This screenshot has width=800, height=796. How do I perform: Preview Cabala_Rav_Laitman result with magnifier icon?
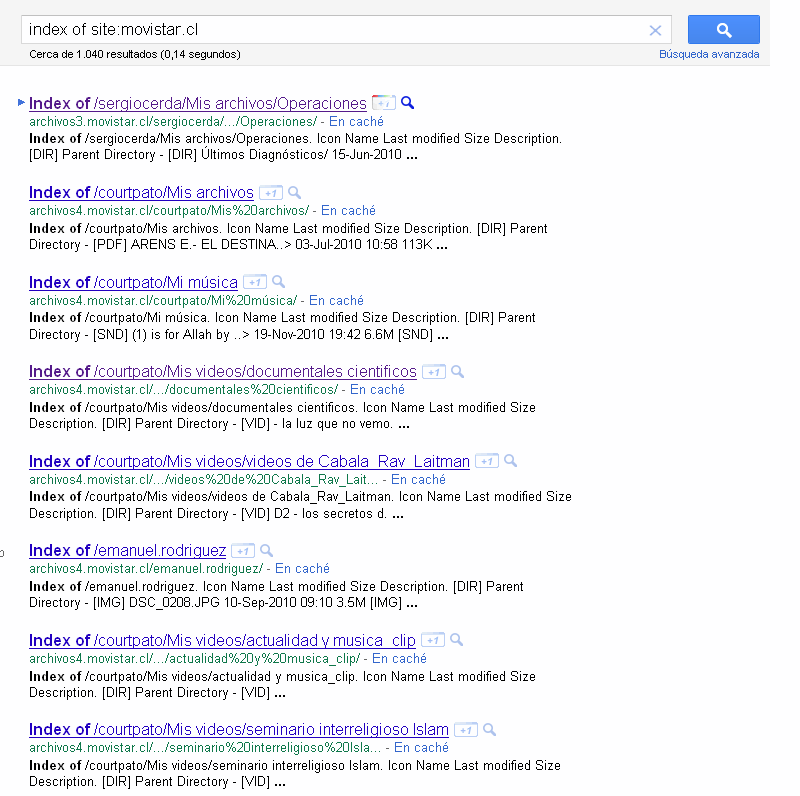[x=510, y=461]
